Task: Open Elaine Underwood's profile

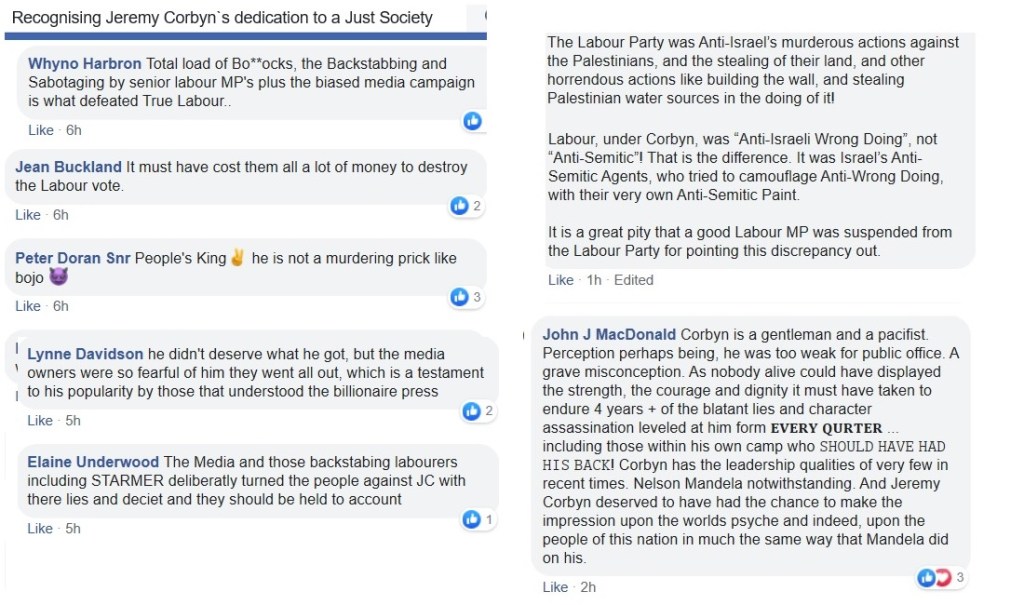Action: (x=93, y=462)
